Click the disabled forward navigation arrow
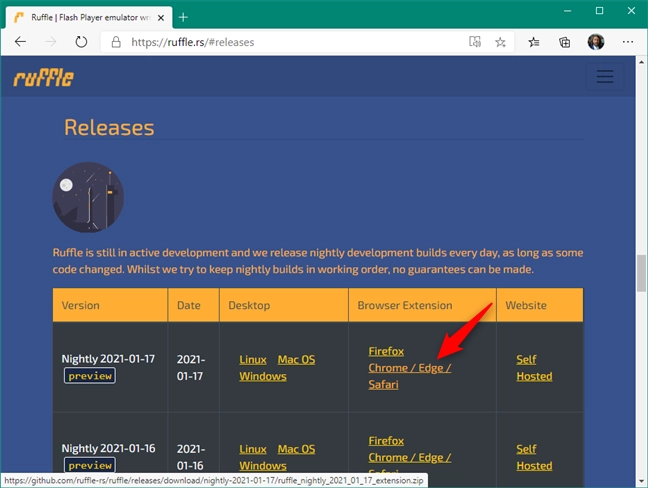The width and height of the screenshot is (648, 488). coord(50,42)
